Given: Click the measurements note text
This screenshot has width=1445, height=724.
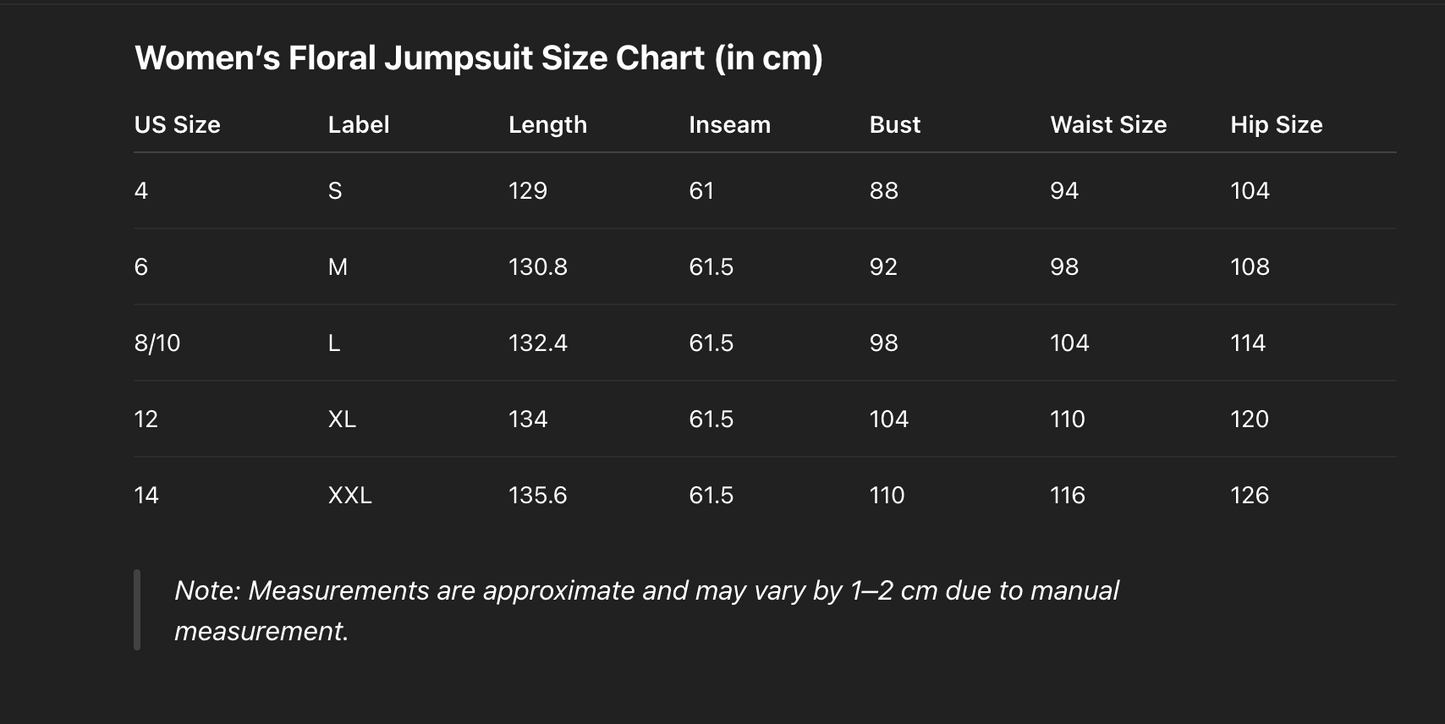Looking at the screenshot, I should click(646, 610).
